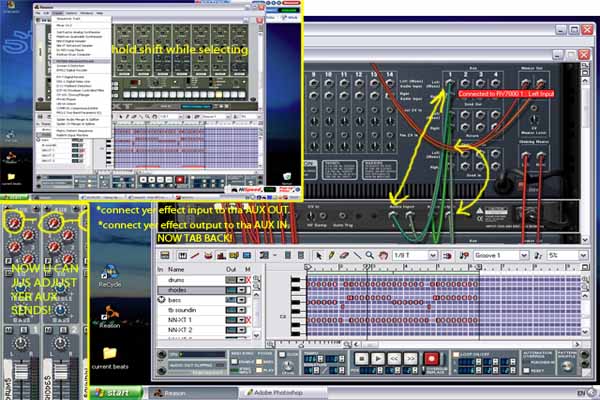
Task: Click the DRUMS channel fader in mixer
Action: click(21, 374)
